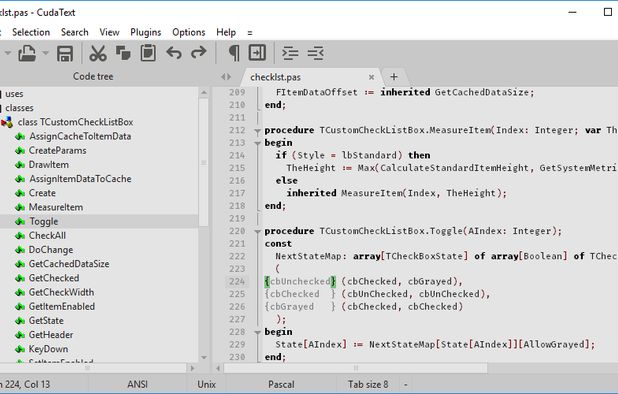Click Tab size 8 in status bar
The image size is (618, 394).
[x=368, y=385]
